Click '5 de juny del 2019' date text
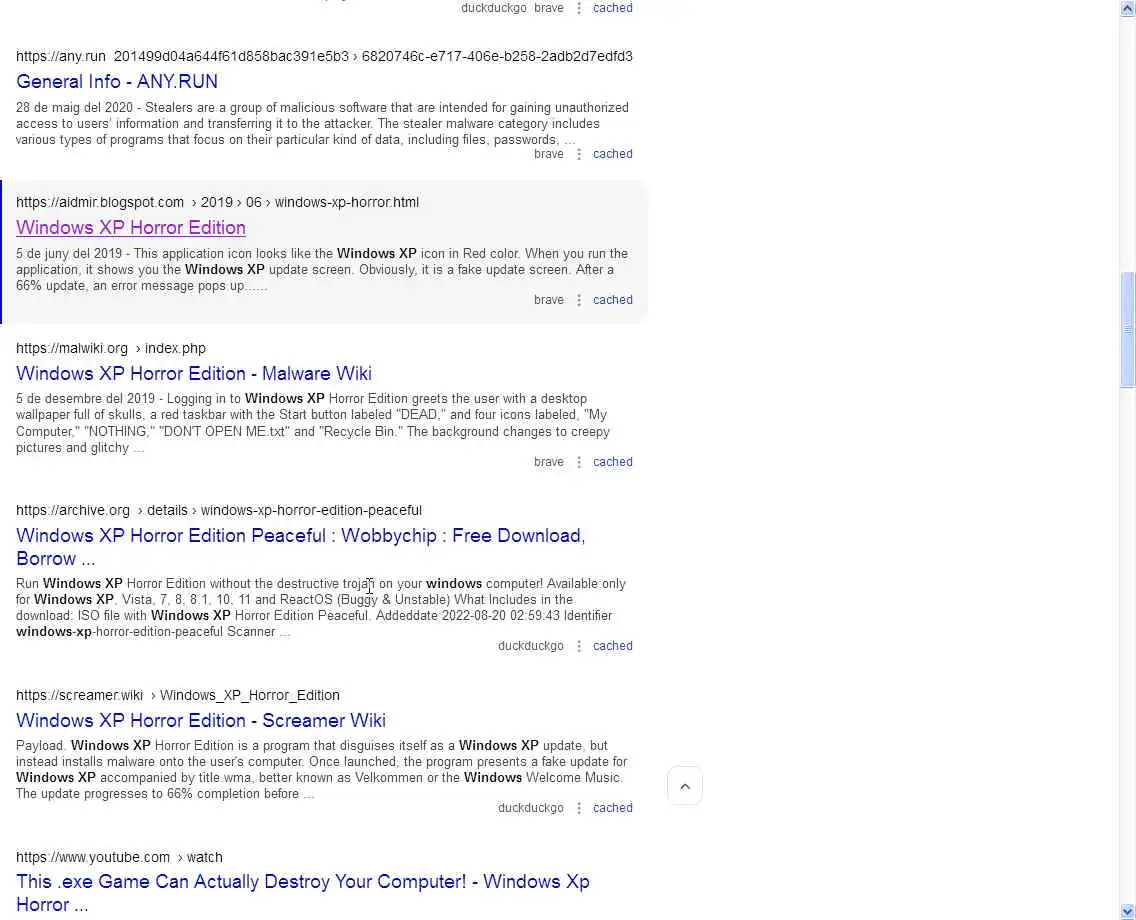Image resolution: width=1136 pixels, height=920 pixels. pyautogui.click(x=69, y=254)
